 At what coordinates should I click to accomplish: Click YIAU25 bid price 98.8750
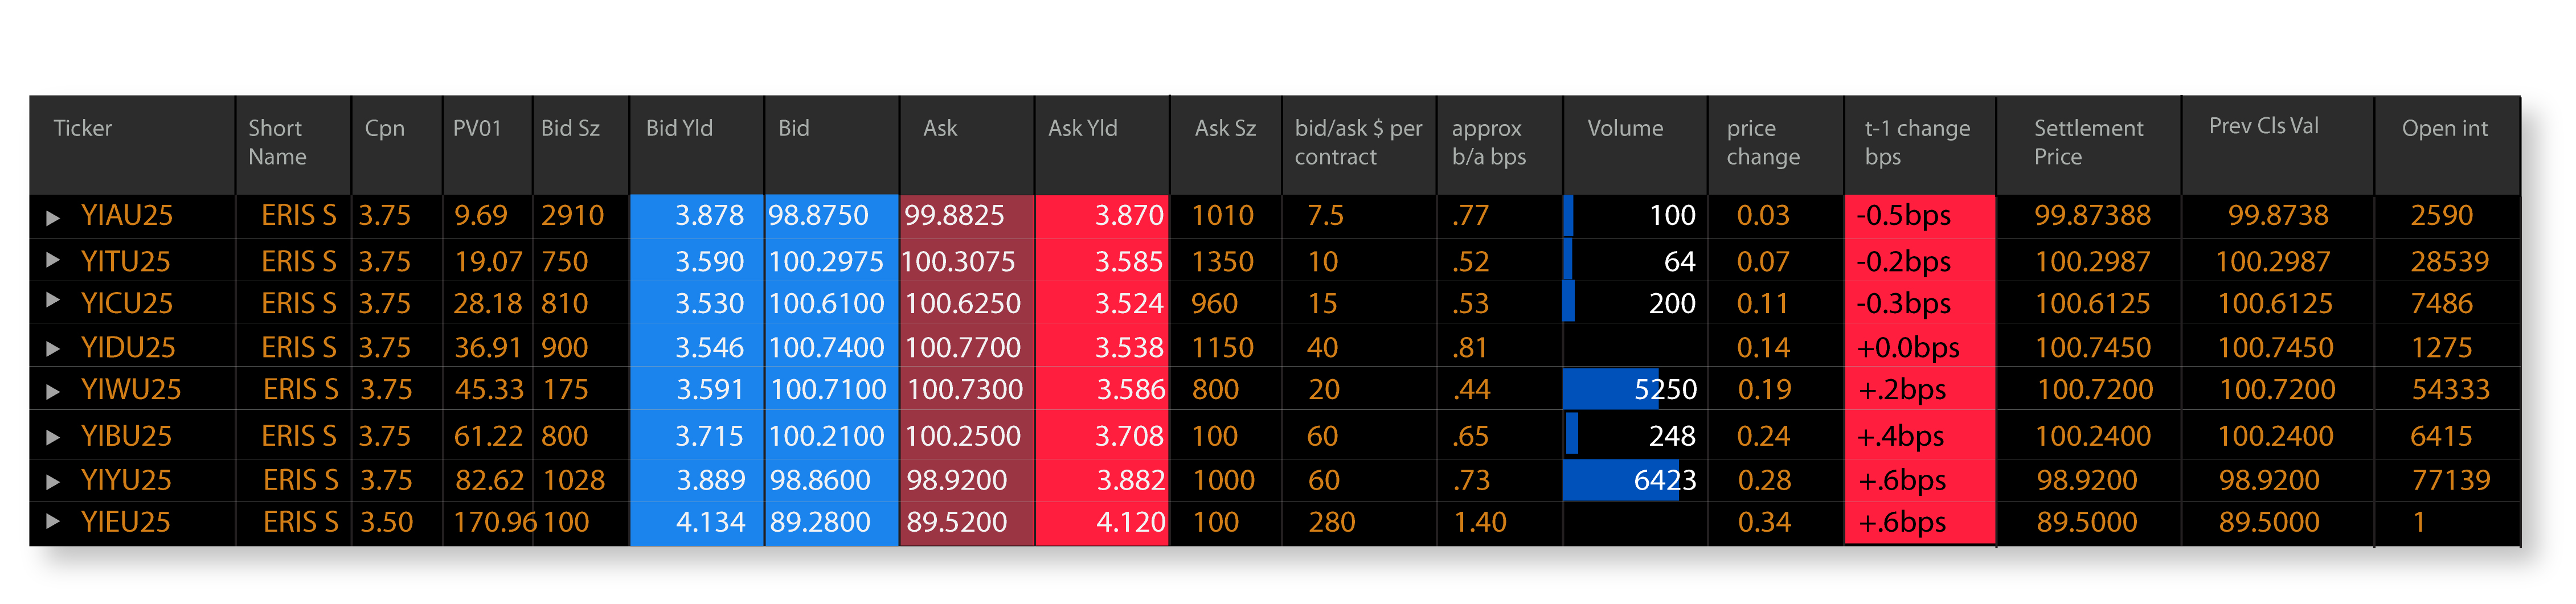pos(818,216)
